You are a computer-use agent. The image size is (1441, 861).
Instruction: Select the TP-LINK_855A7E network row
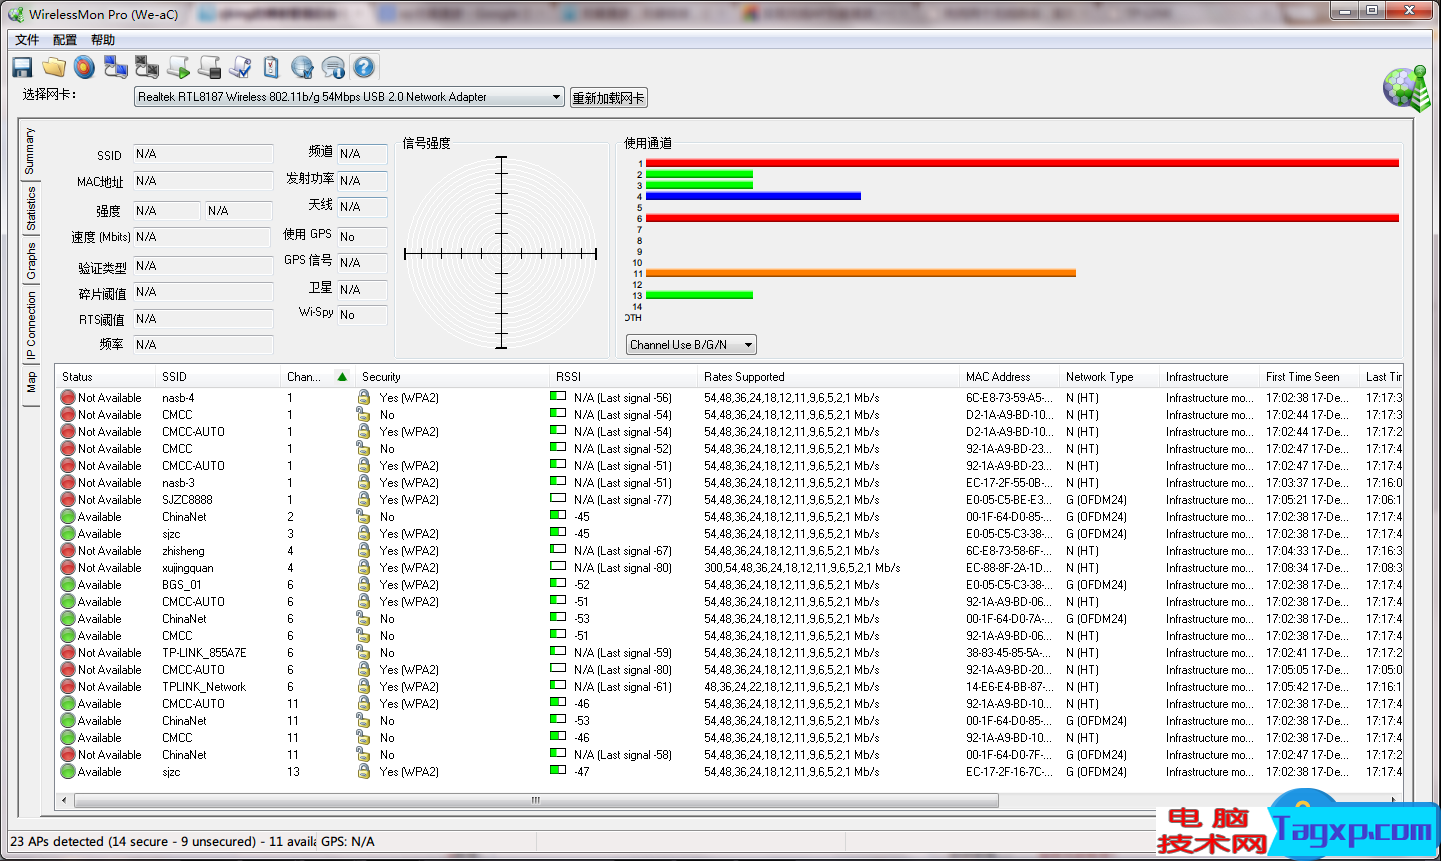click(729, 653)
